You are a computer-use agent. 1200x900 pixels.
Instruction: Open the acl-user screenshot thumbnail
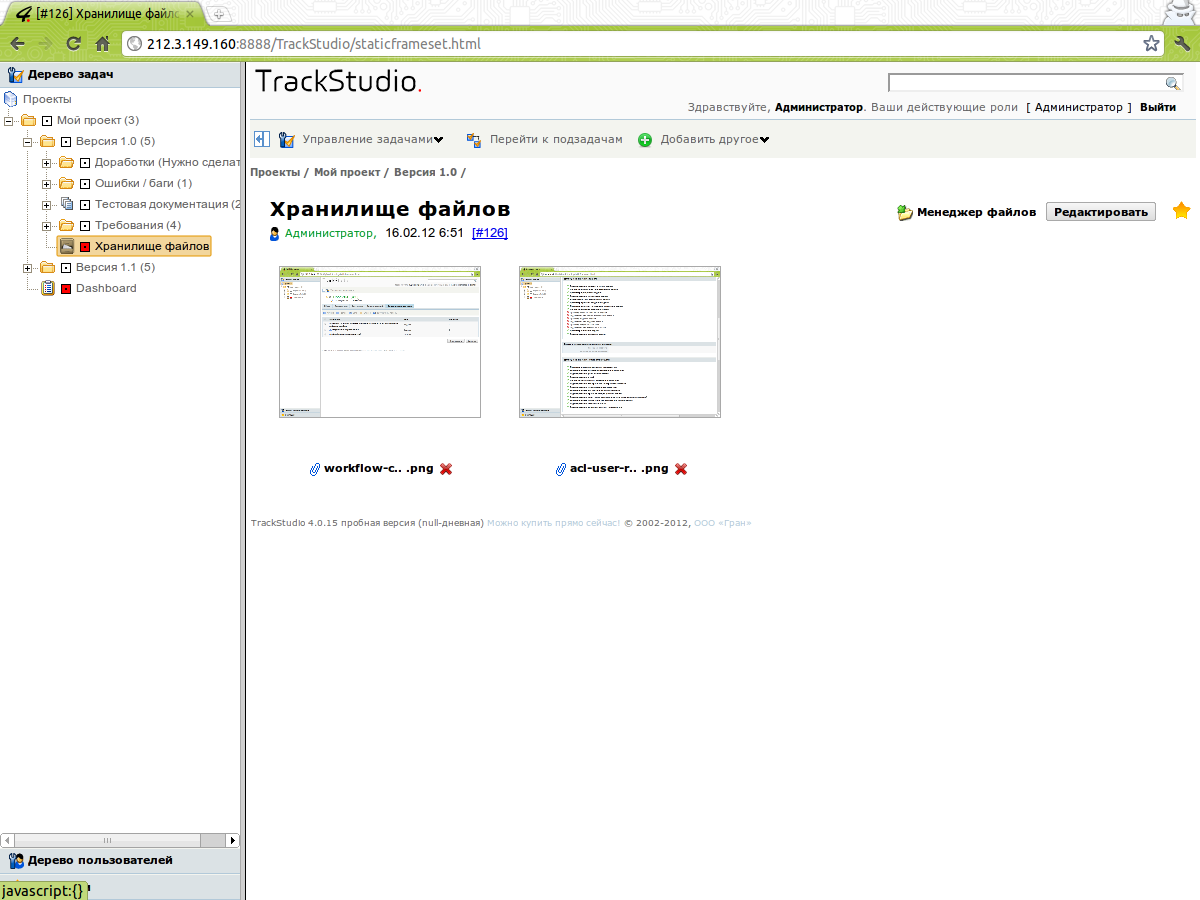pos(620,342)
